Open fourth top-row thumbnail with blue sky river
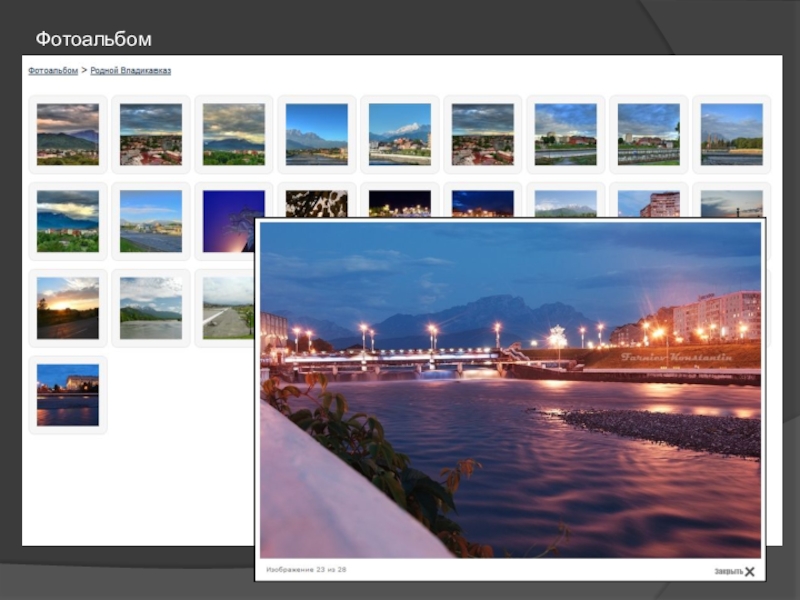This screenshot has height=600, width=800. pos(317,134)
